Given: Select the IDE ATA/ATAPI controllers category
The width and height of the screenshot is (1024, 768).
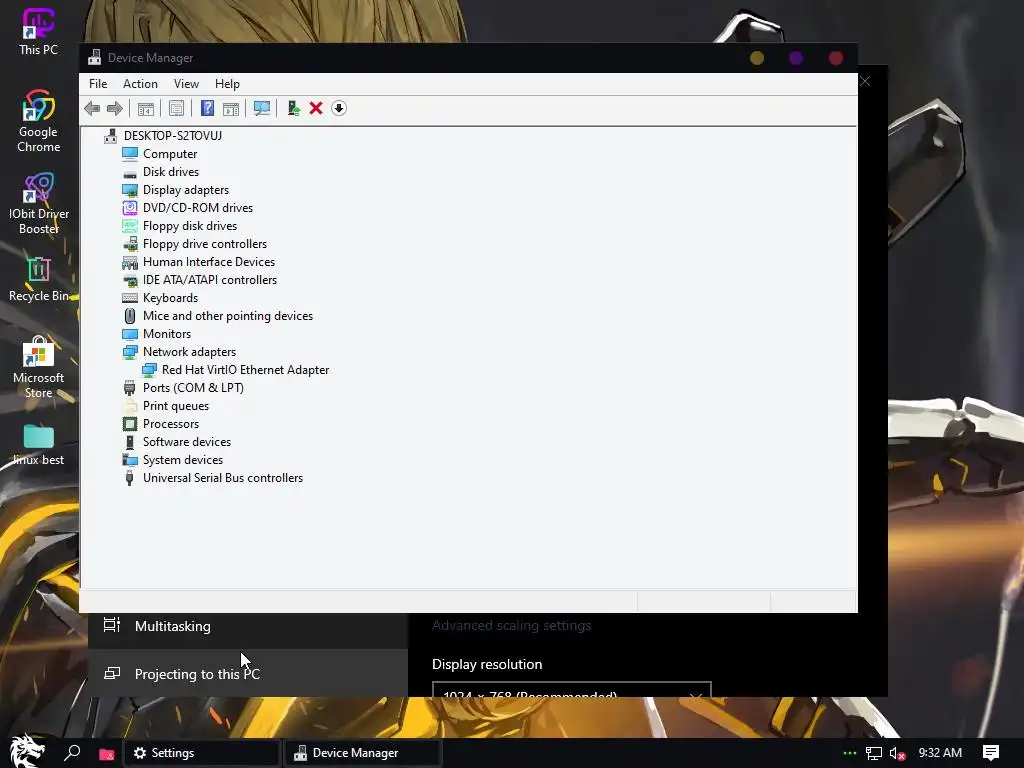Looking at the screenshot, I should point(210,280).
